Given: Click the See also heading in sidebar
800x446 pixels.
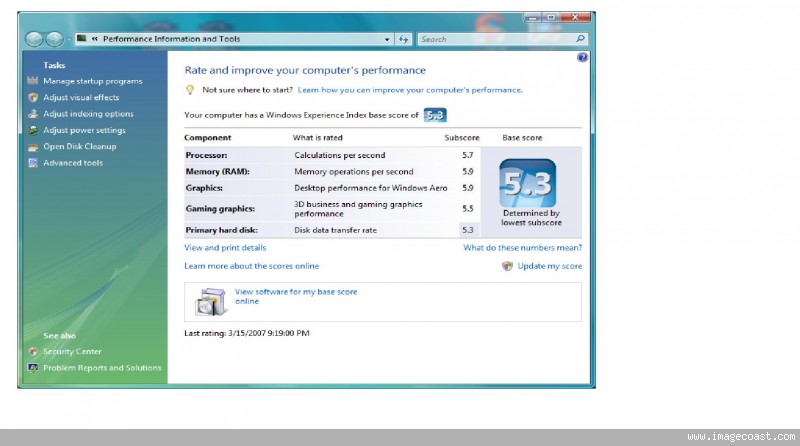Looking at the screenshot, I should [59, 336].
